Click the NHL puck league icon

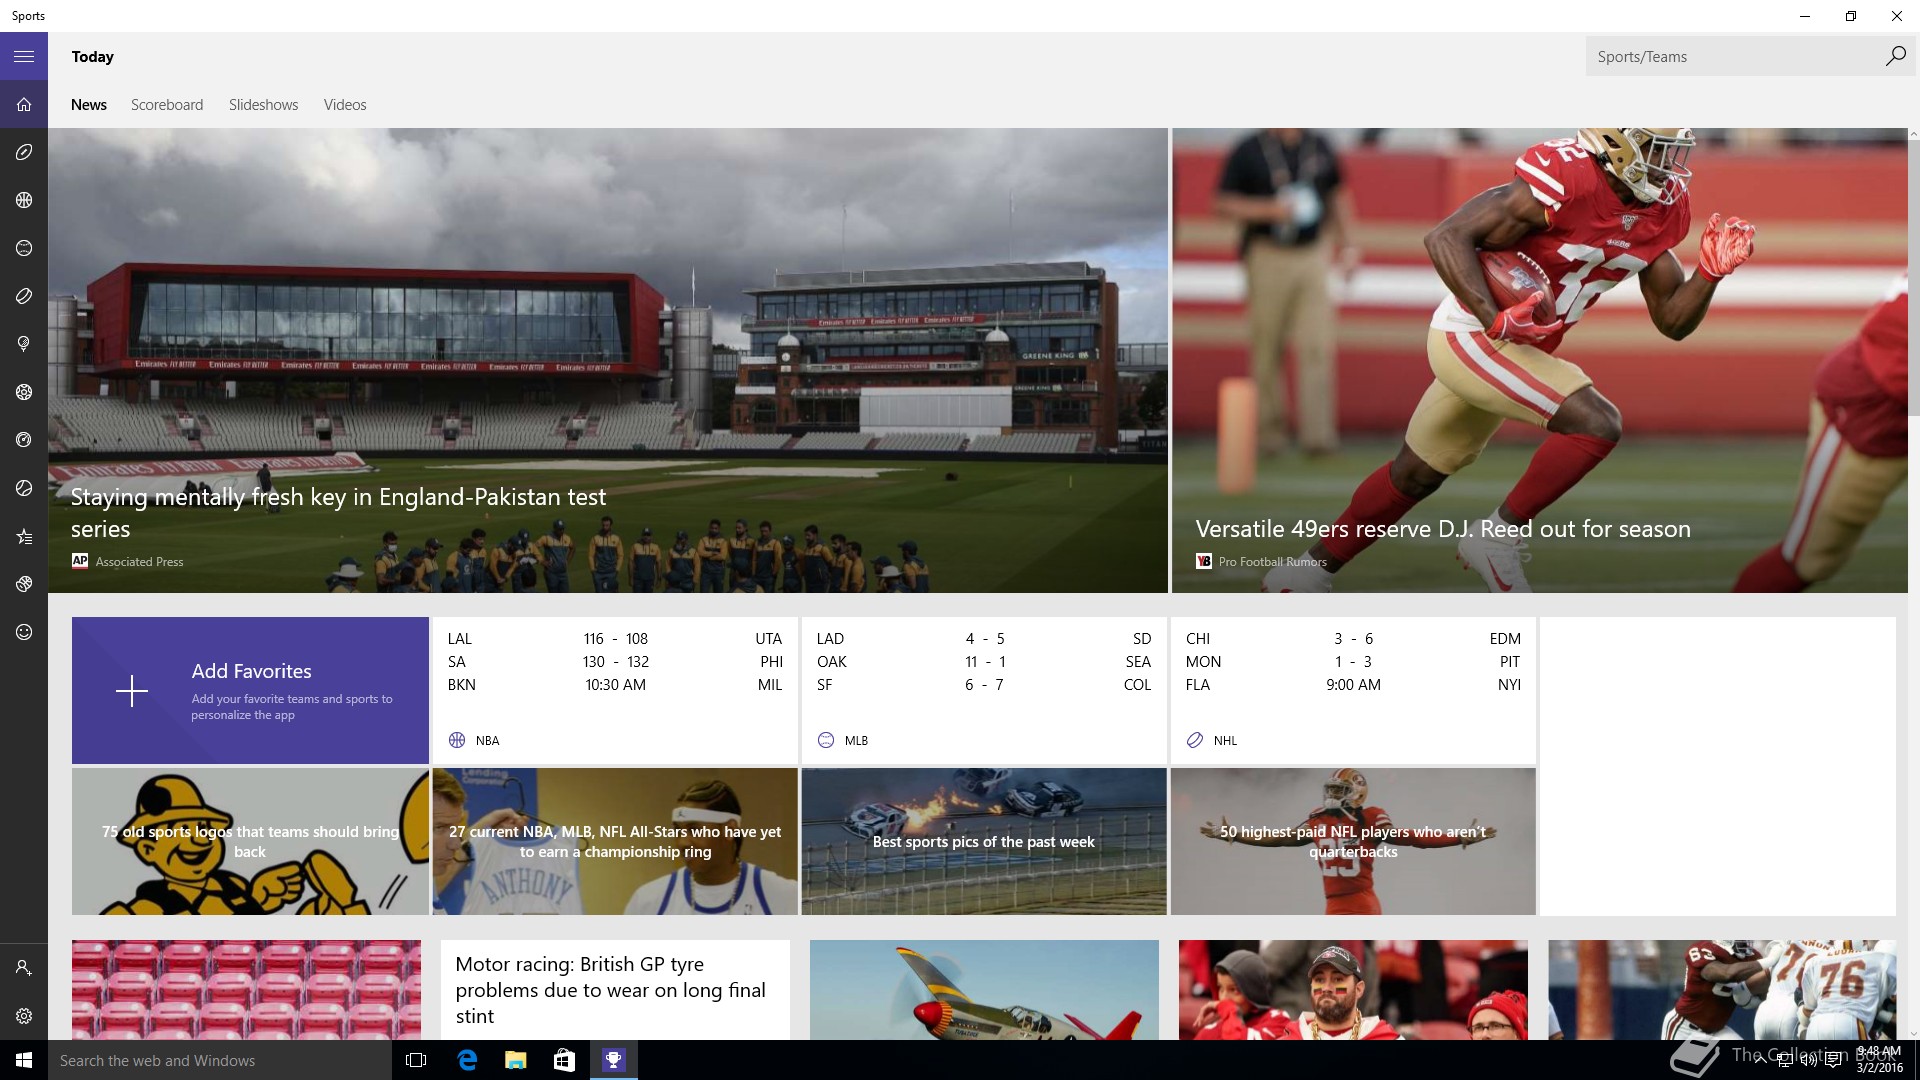click(x=1195, y=740)
